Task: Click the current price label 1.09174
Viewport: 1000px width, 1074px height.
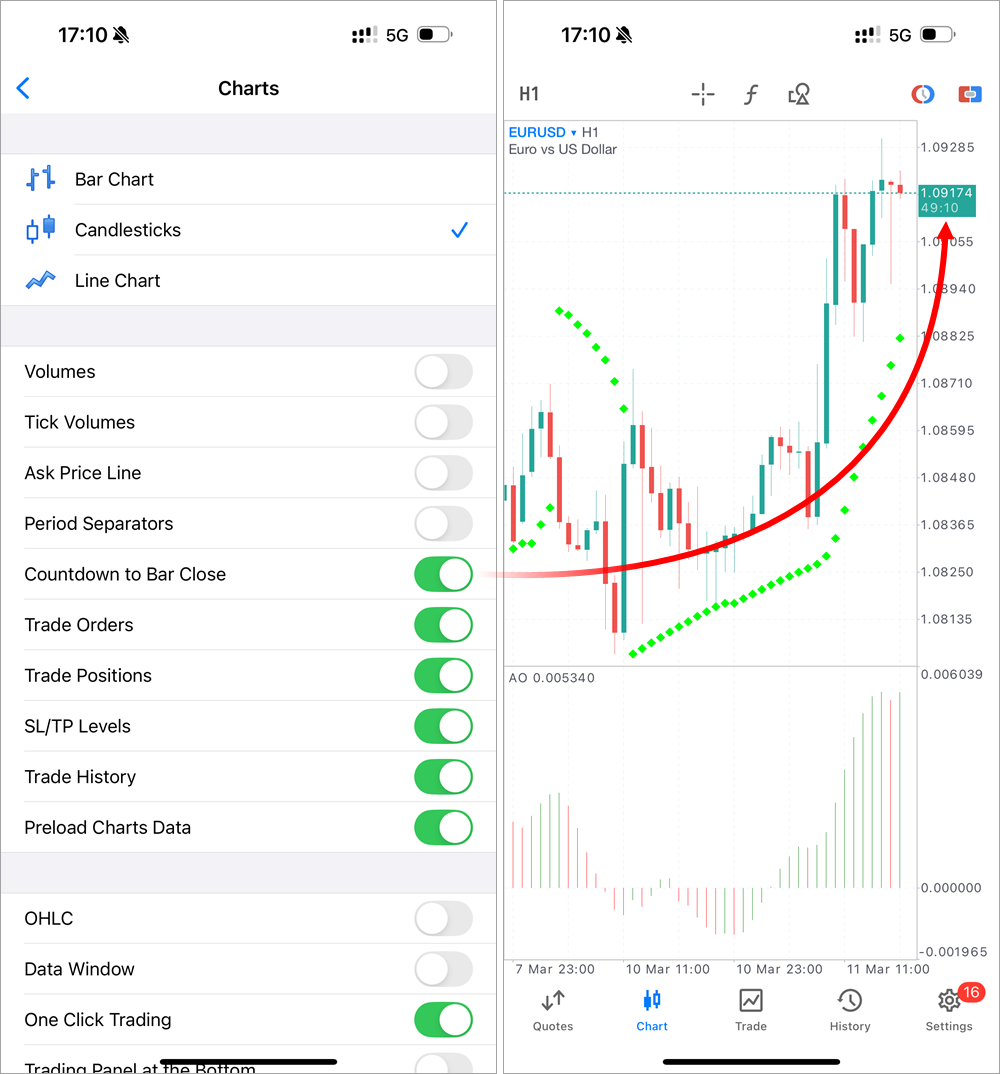Action: [946, 193]
